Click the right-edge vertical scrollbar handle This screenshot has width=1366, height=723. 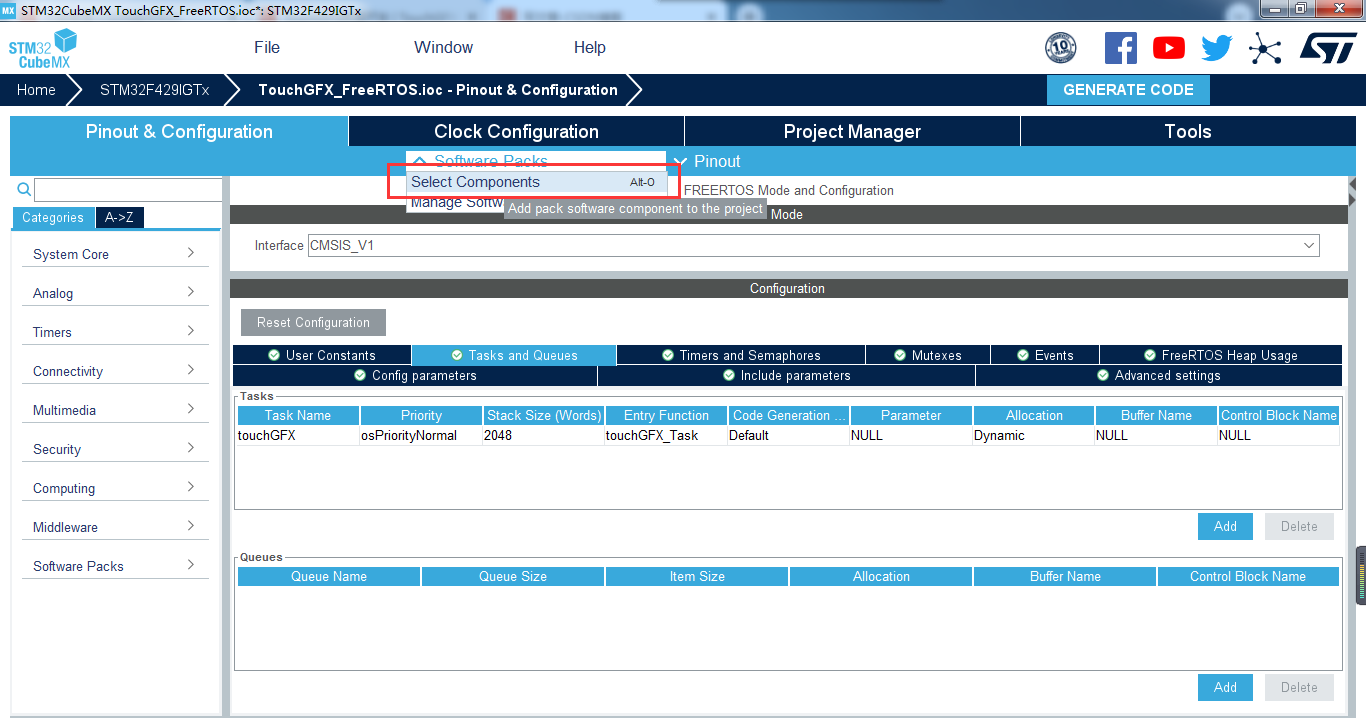(1360, 575)
